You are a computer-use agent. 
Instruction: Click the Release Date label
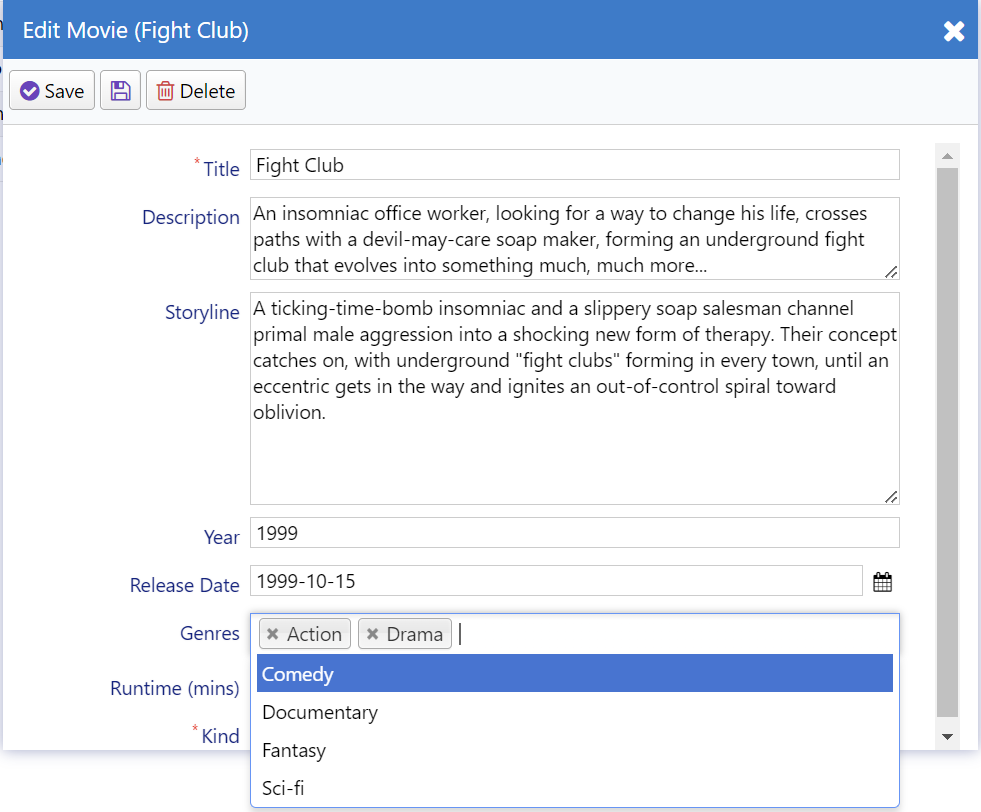click(x=185, y=585)
